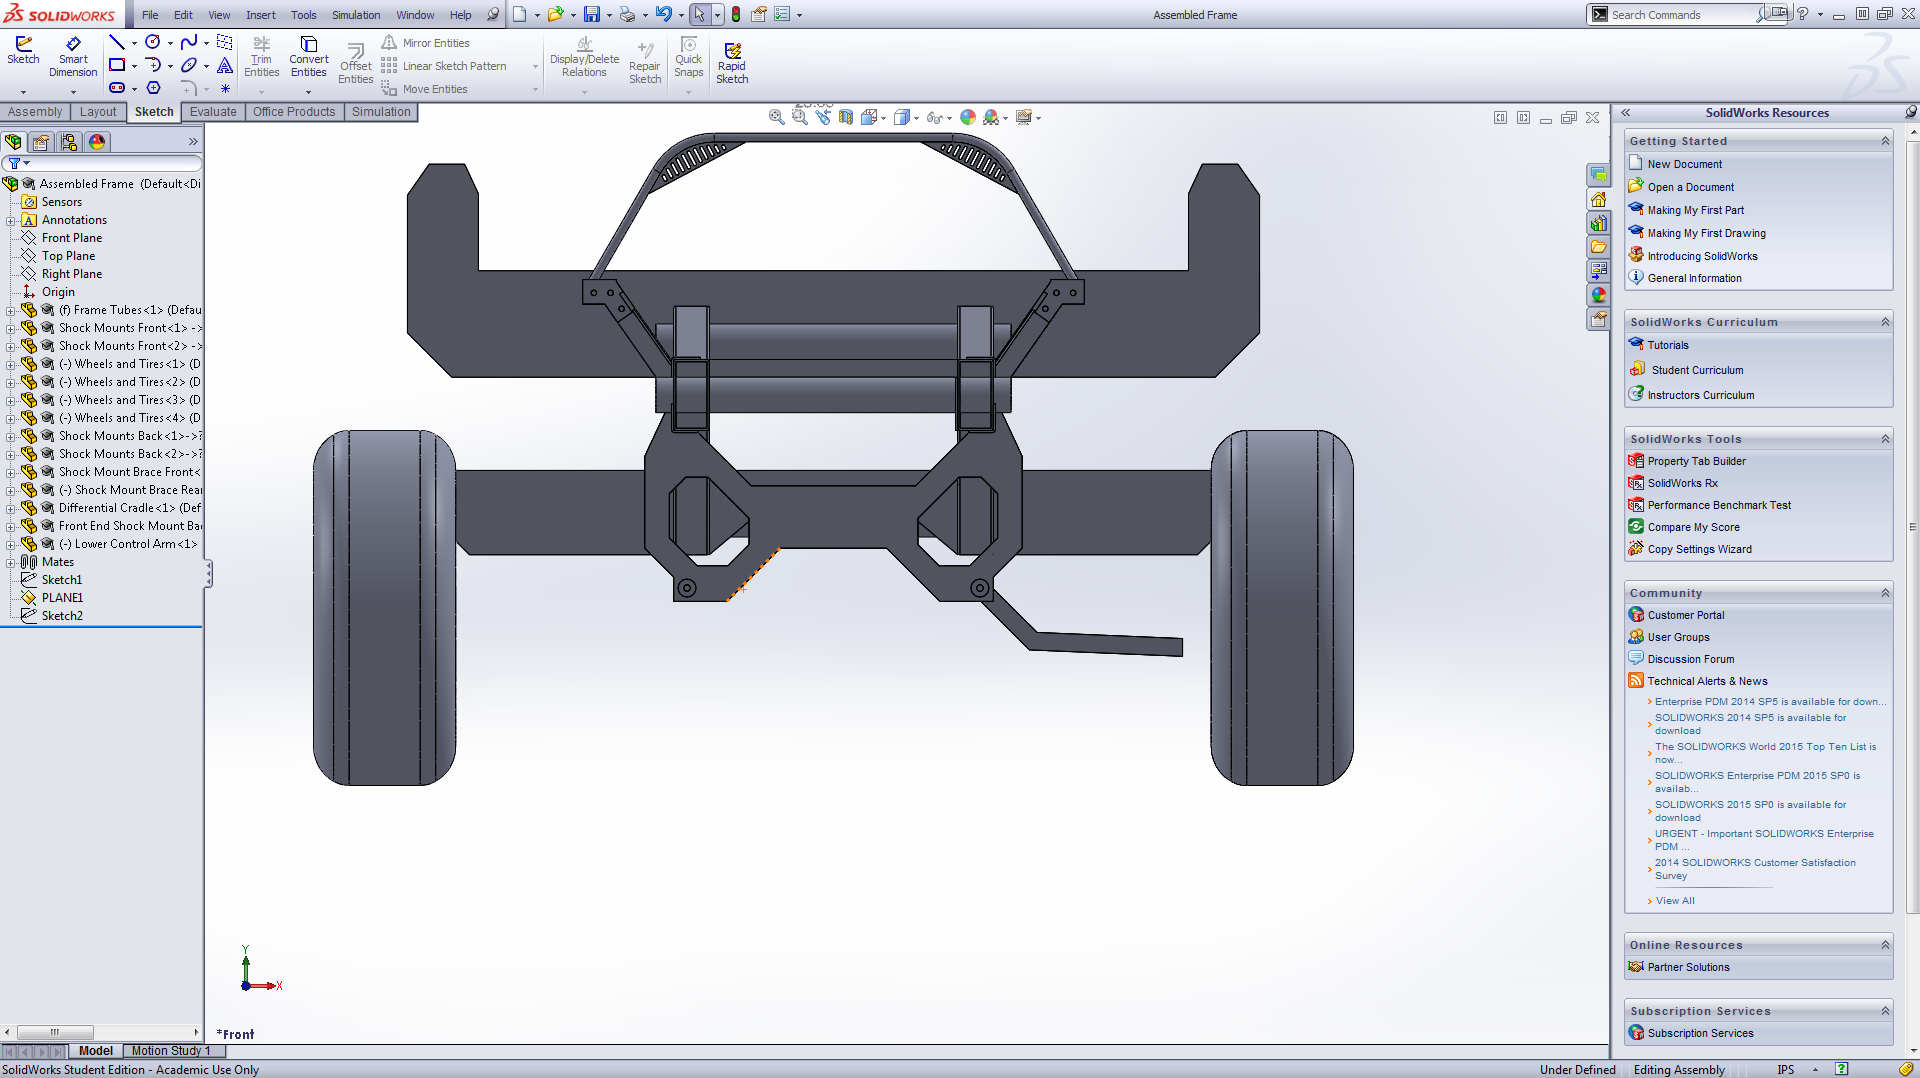
Task: Toggle the SolidWorks Resources panel pin
Action: tap(1910, 113)
